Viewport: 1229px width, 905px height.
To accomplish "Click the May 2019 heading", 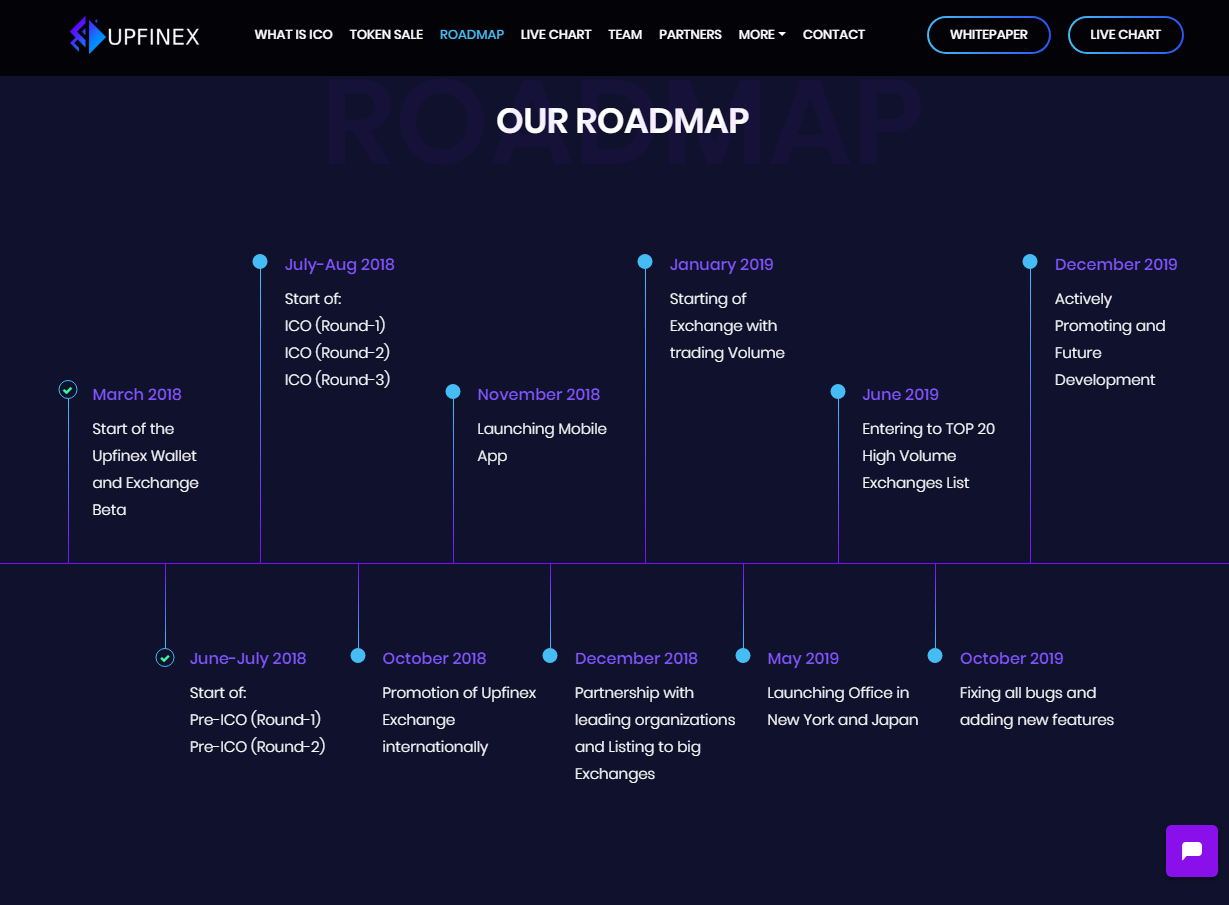I will click(x=803, y=658).
